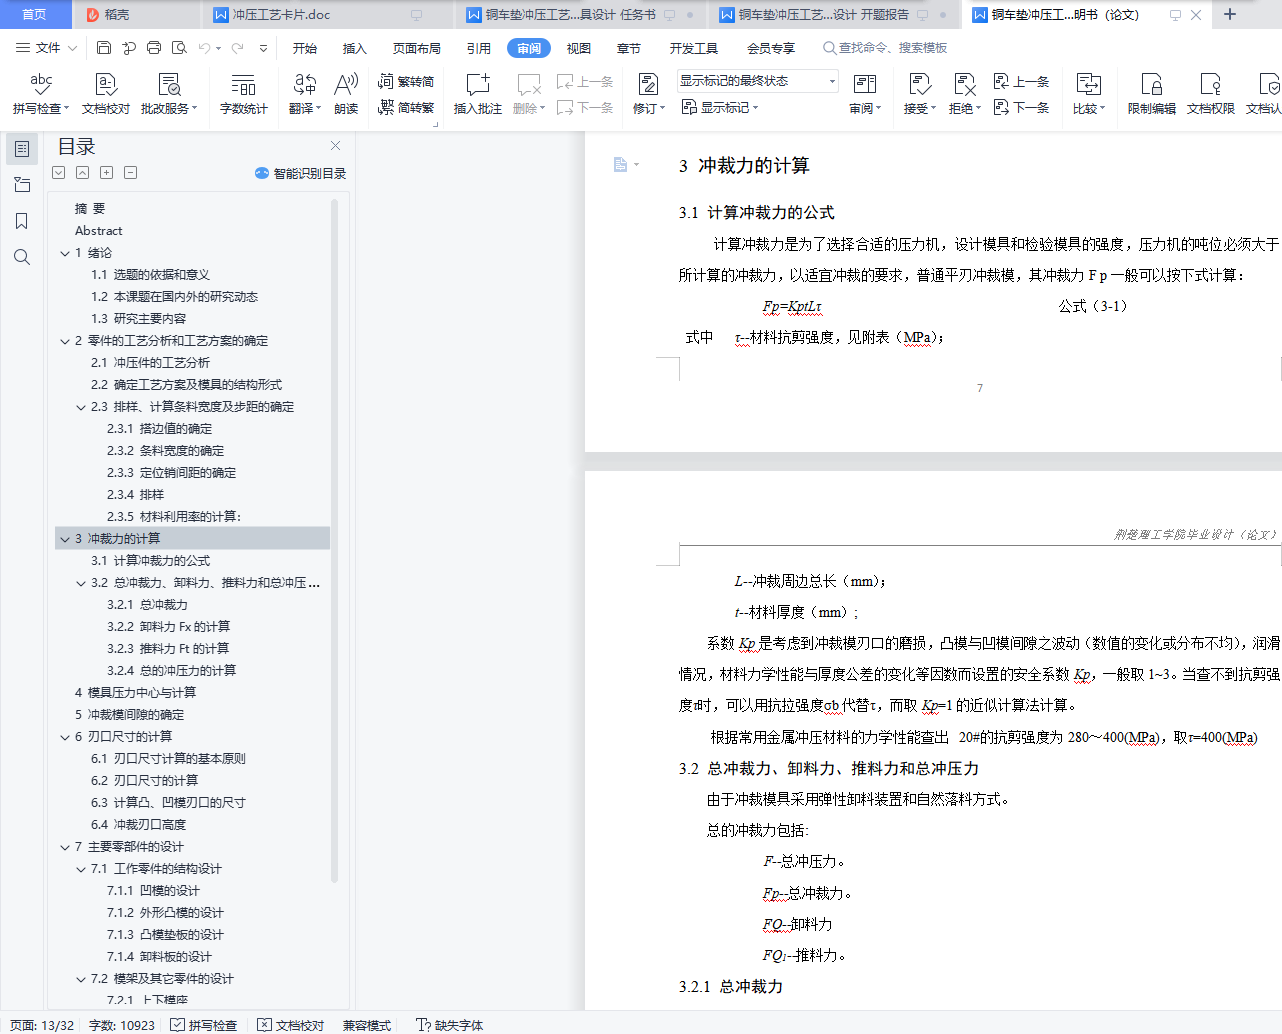
Task: Click the Print icon in the quick access bar
Action: 154,48
